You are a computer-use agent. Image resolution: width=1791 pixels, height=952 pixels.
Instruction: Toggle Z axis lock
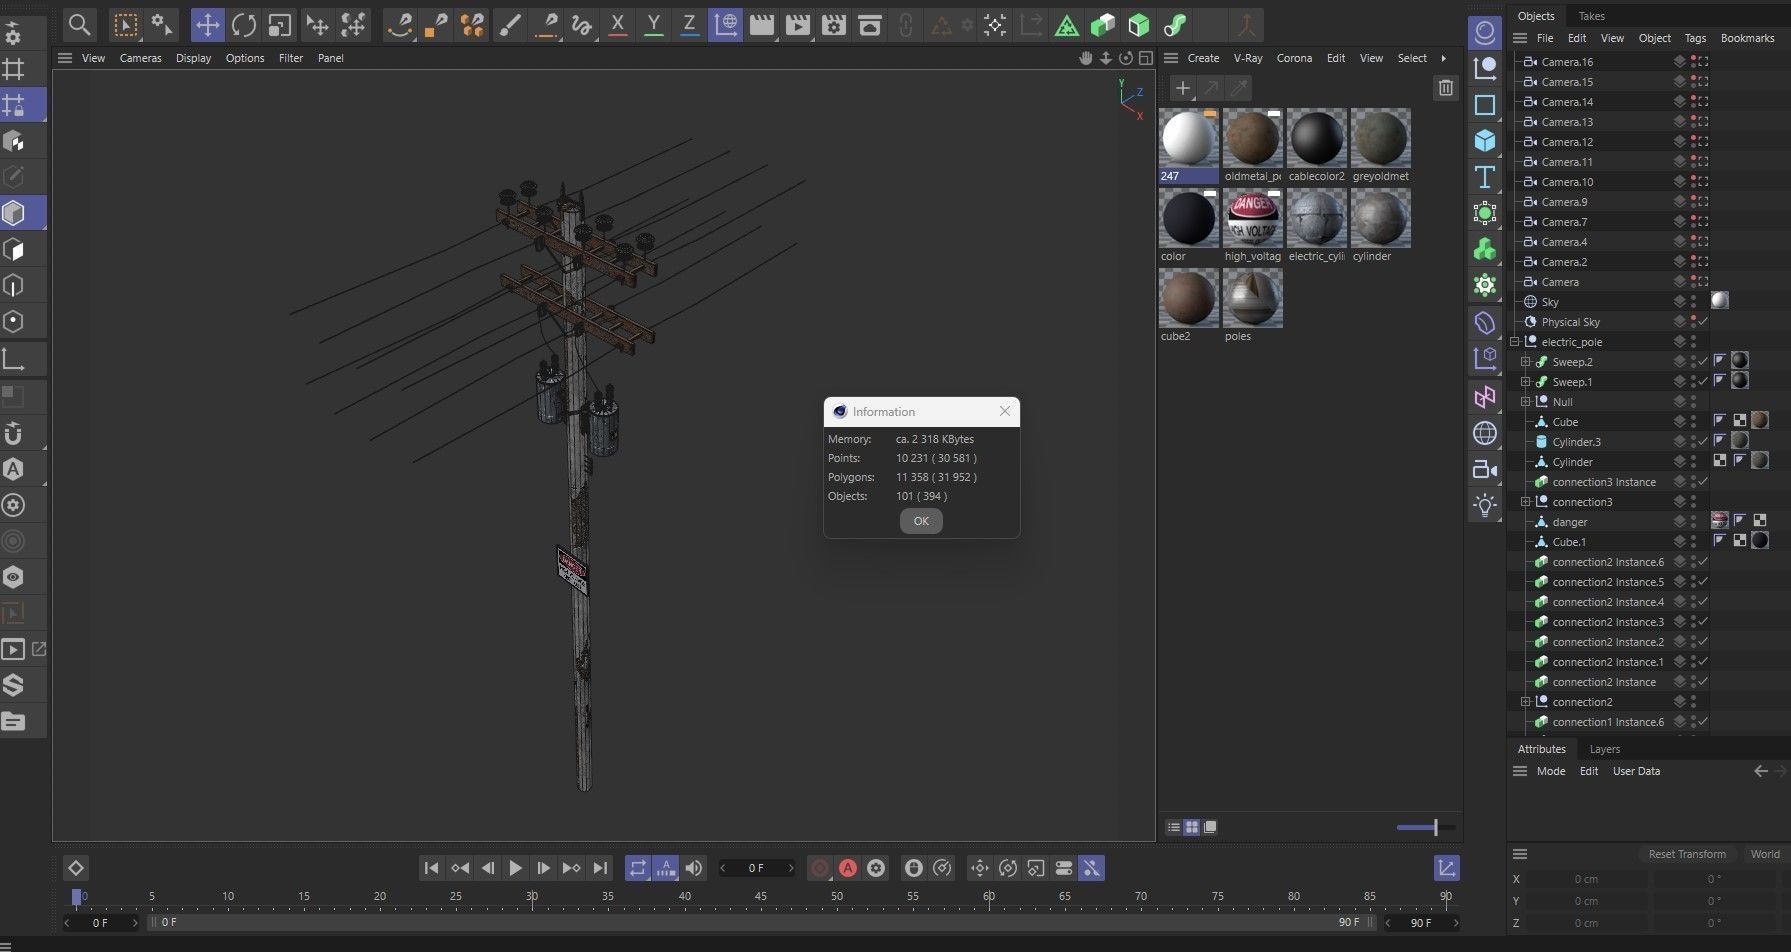pos(689,25)
